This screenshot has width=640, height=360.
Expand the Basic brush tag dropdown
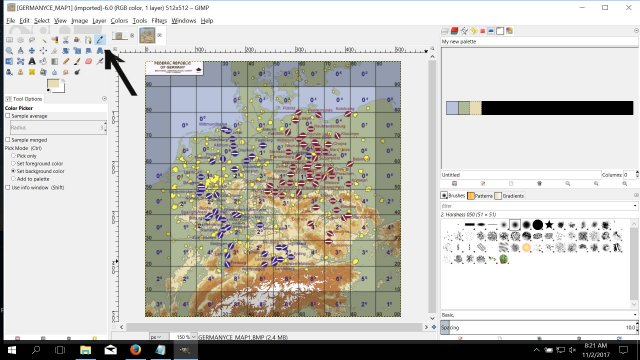click(x=635, y=315)
